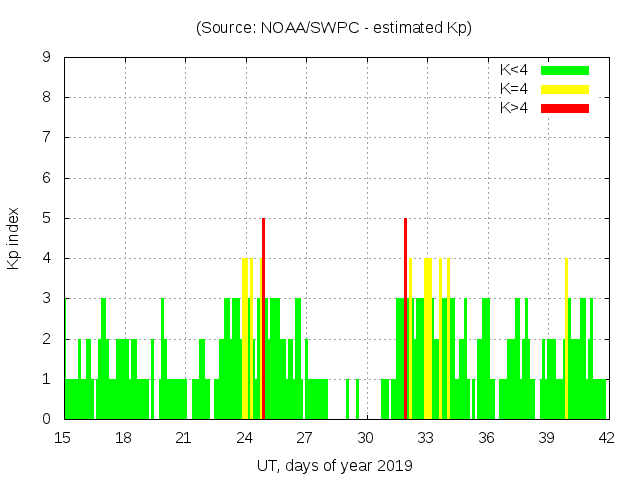Click the isolated yellow bar near day 40
The width and height of the screenshot is (640, 480).
click(566, 338)
